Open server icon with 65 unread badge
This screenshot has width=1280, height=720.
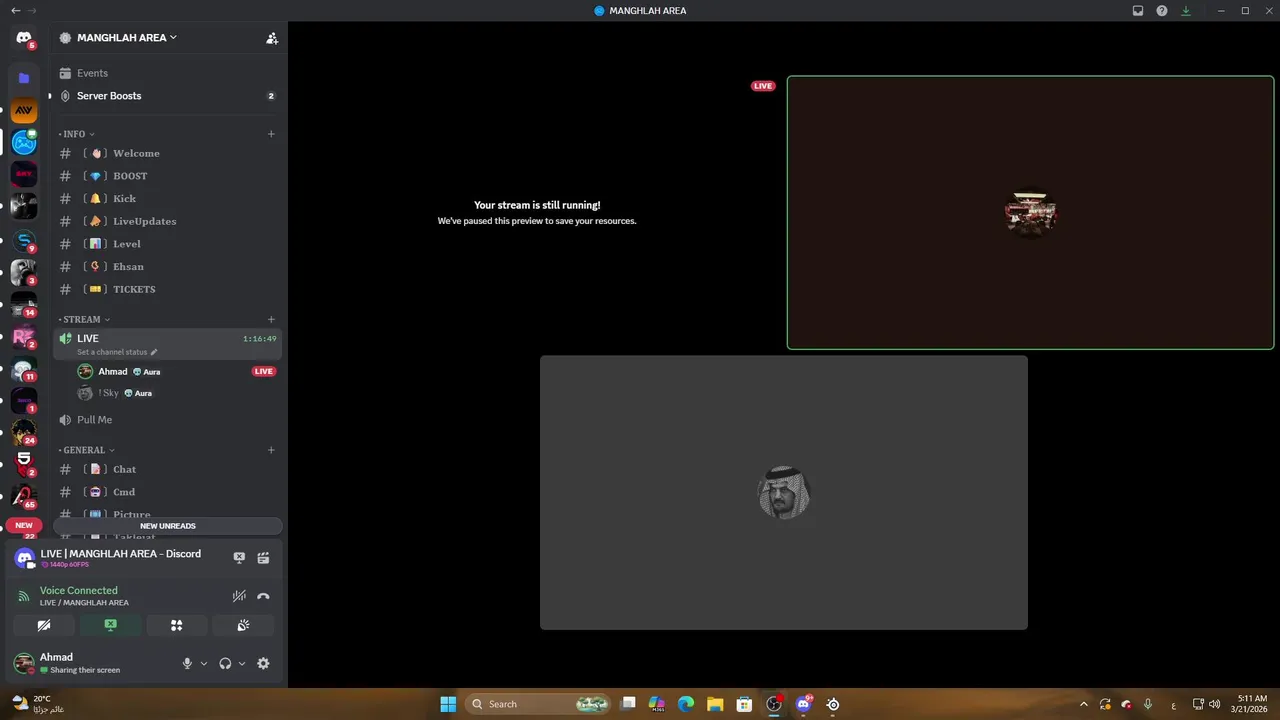(24, 496)
